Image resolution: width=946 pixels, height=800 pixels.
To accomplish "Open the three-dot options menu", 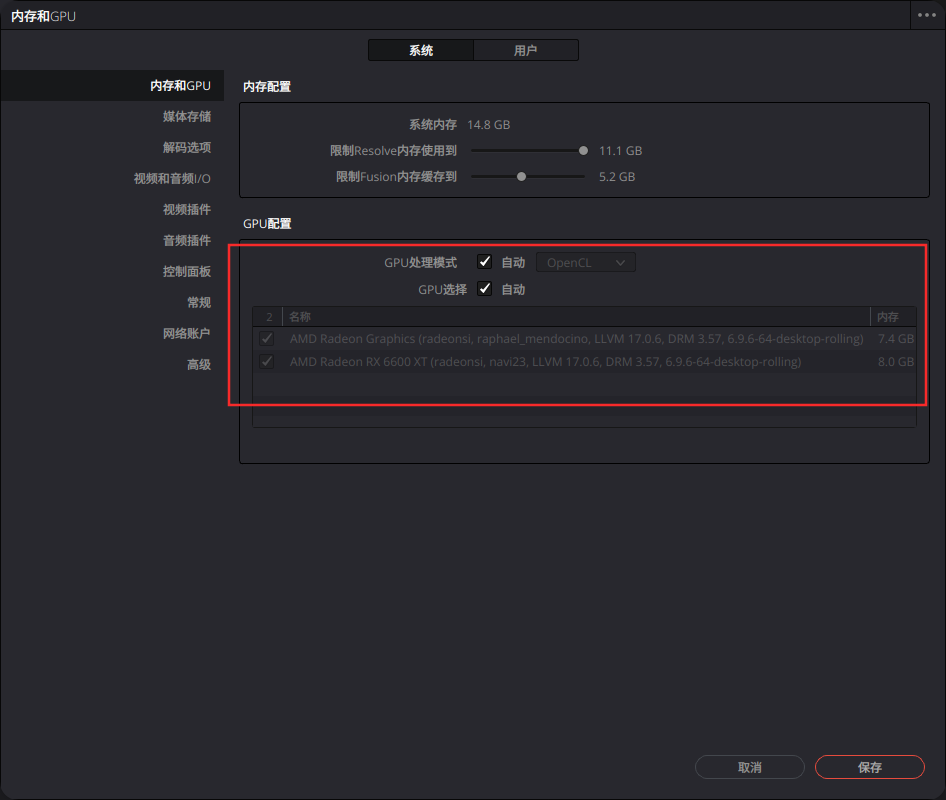I will click(x=927, y=15).
